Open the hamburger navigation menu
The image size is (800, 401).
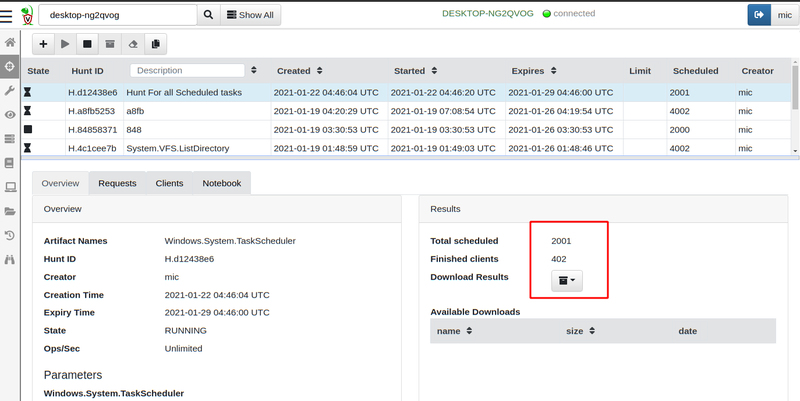(6, 15)
